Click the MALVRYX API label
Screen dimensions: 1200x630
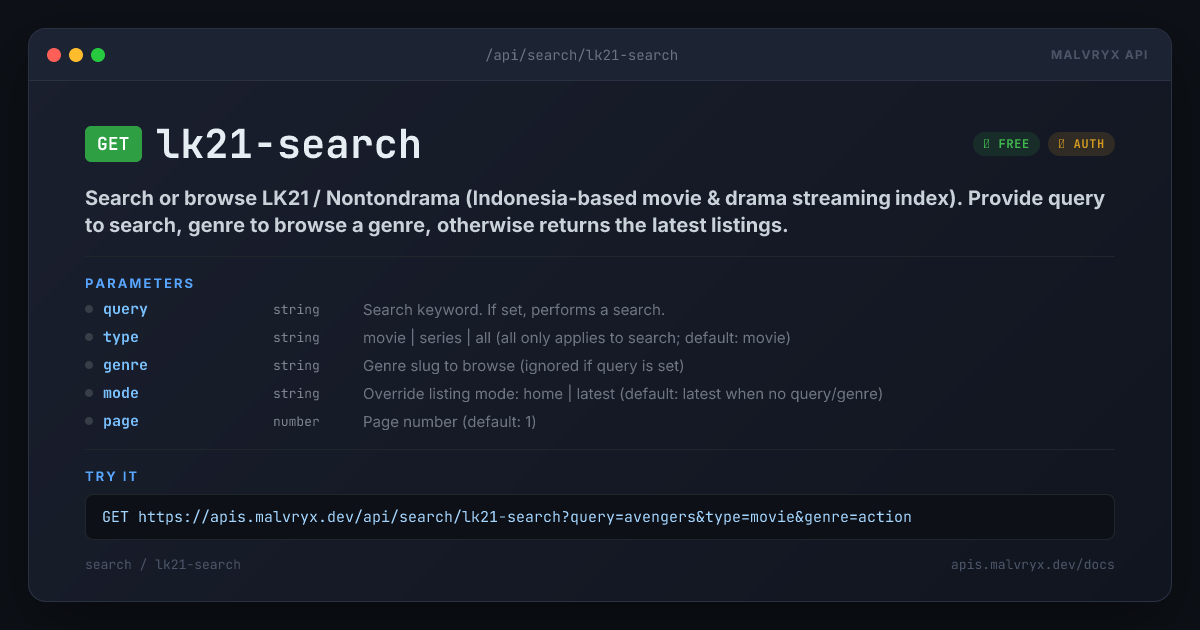point(1099,55)
